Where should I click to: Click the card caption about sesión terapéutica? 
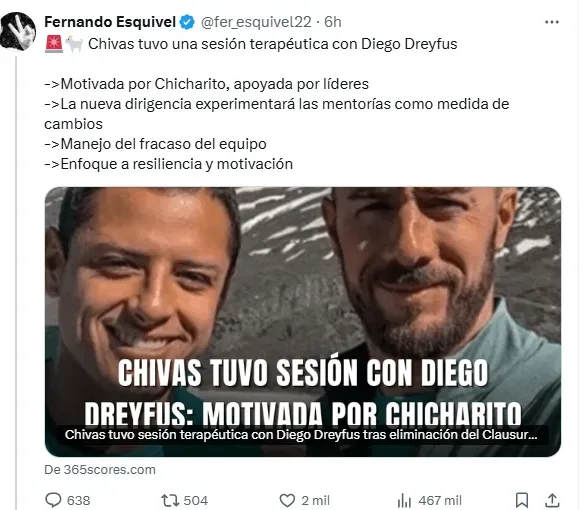pos(301,435)
